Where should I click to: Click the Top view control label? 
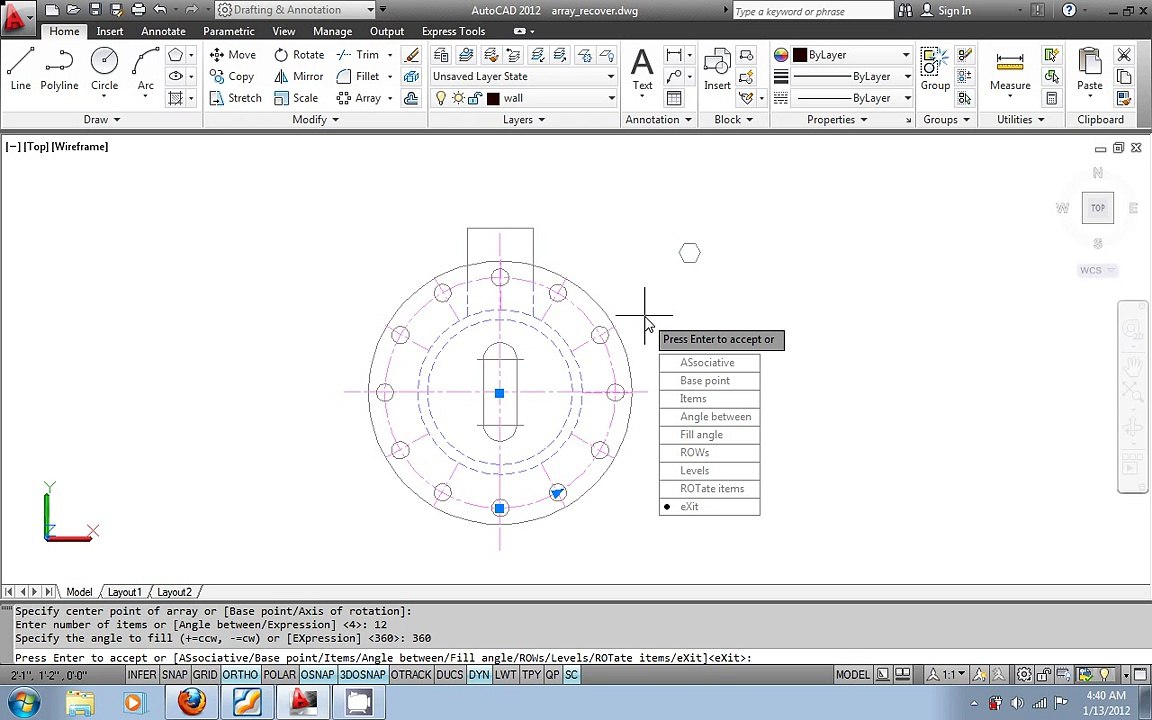click(36, 147)
